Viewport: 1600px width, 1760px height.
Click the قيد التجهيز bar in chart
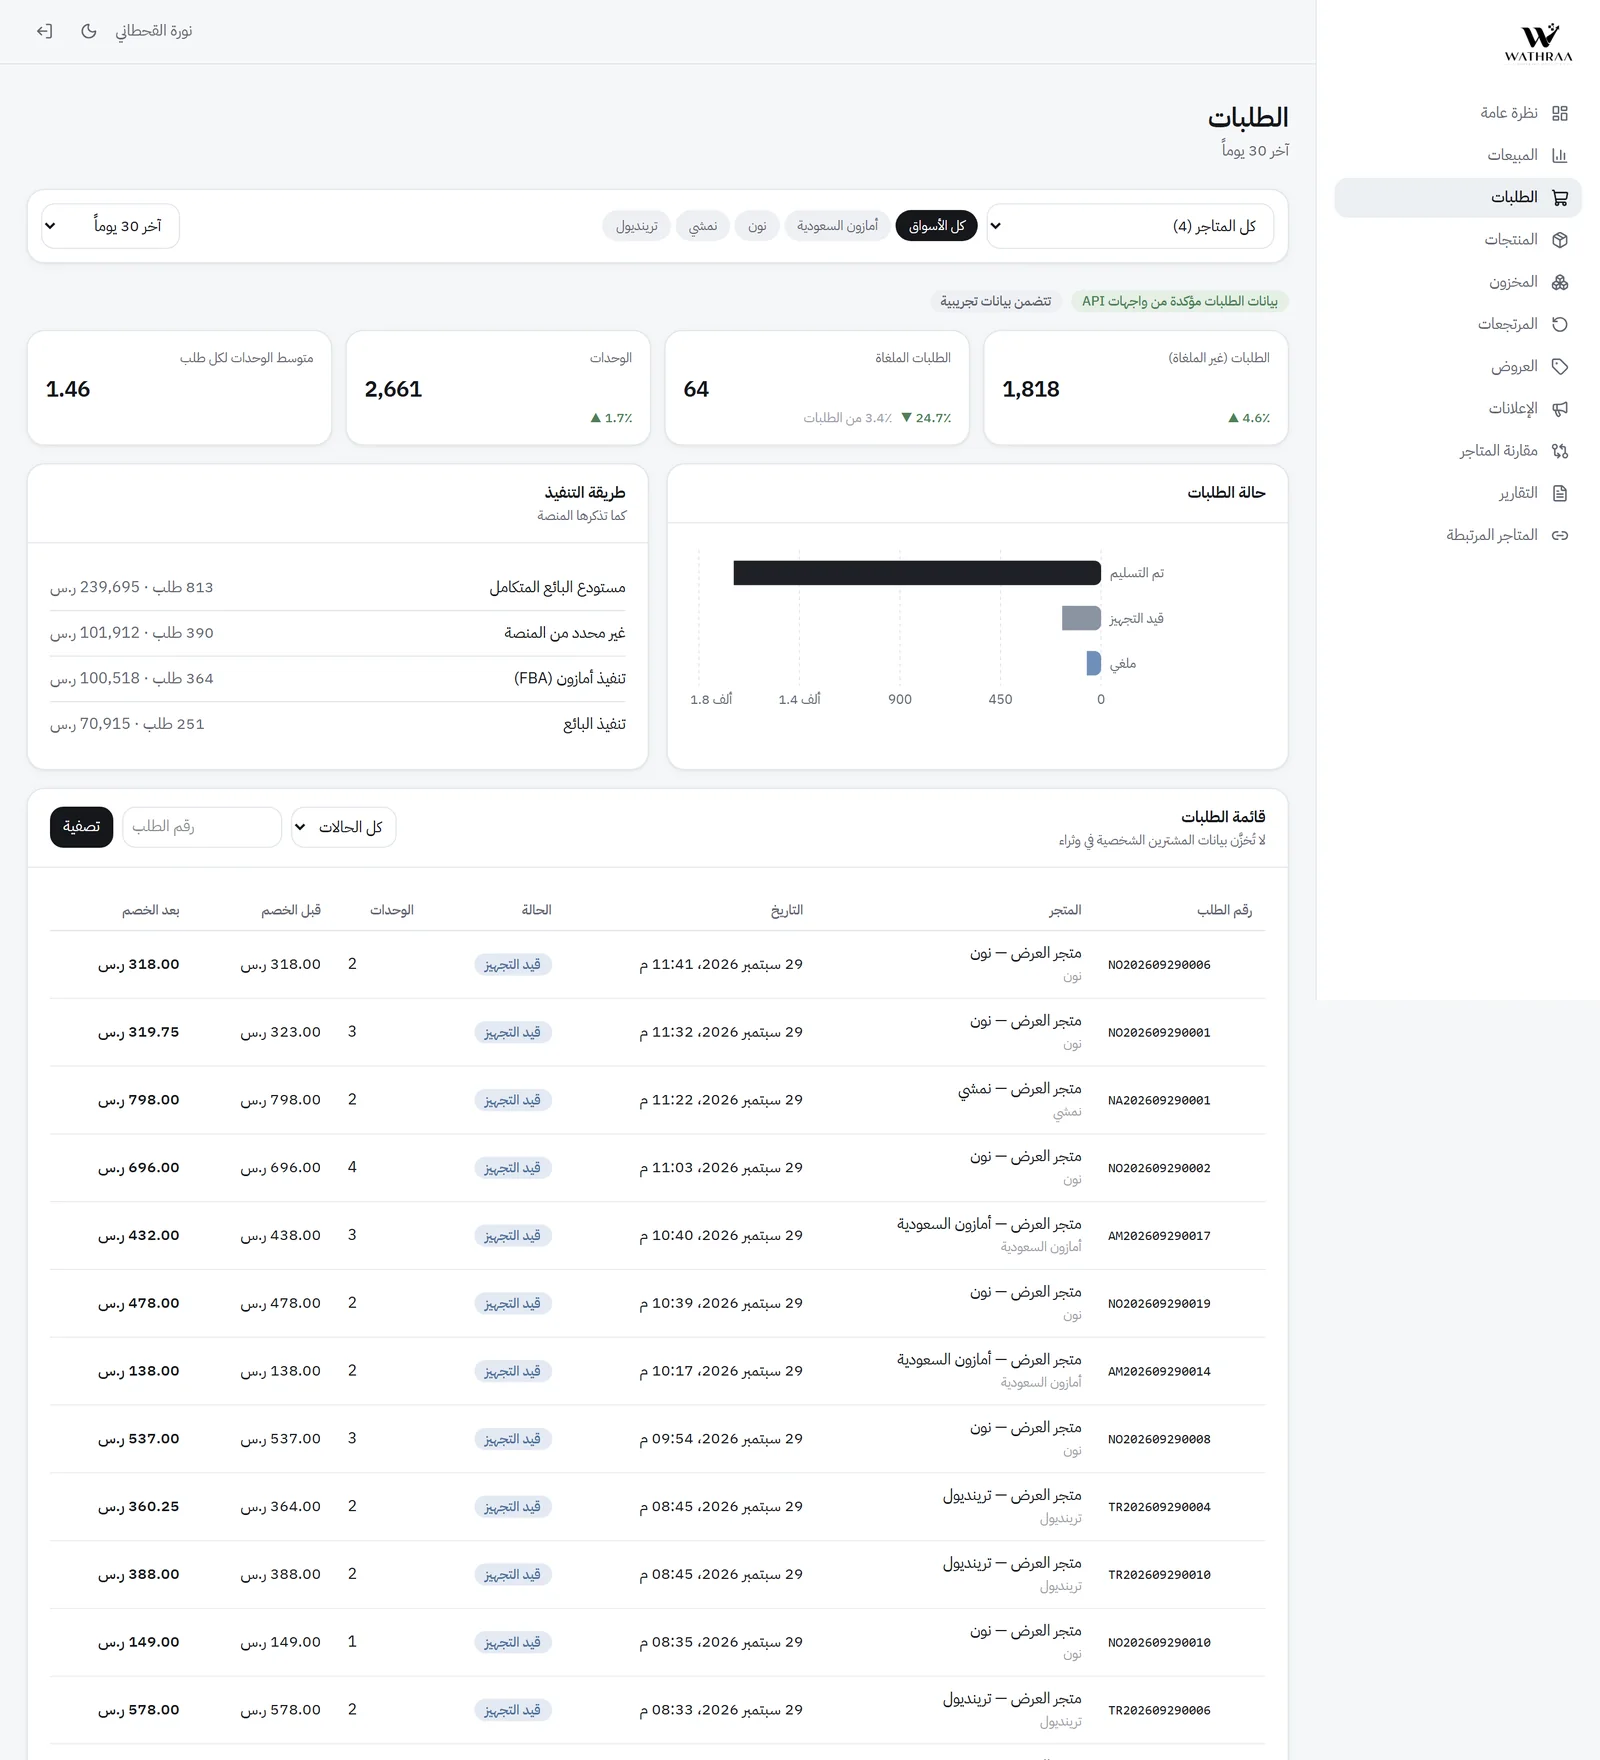click(1081, 618)
